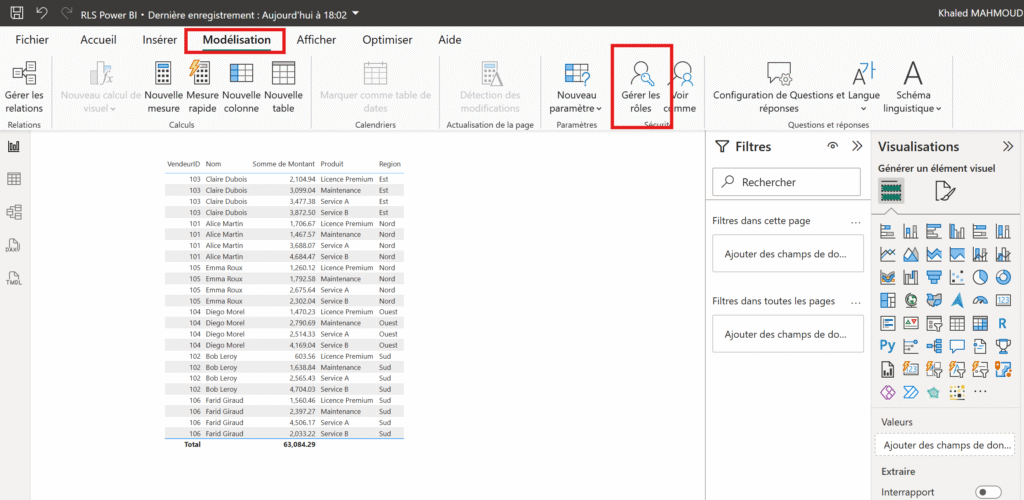This screenshot has width=1024, height=500.
Task: Click in the Rechercher filter search box
Action: [787, 182]
